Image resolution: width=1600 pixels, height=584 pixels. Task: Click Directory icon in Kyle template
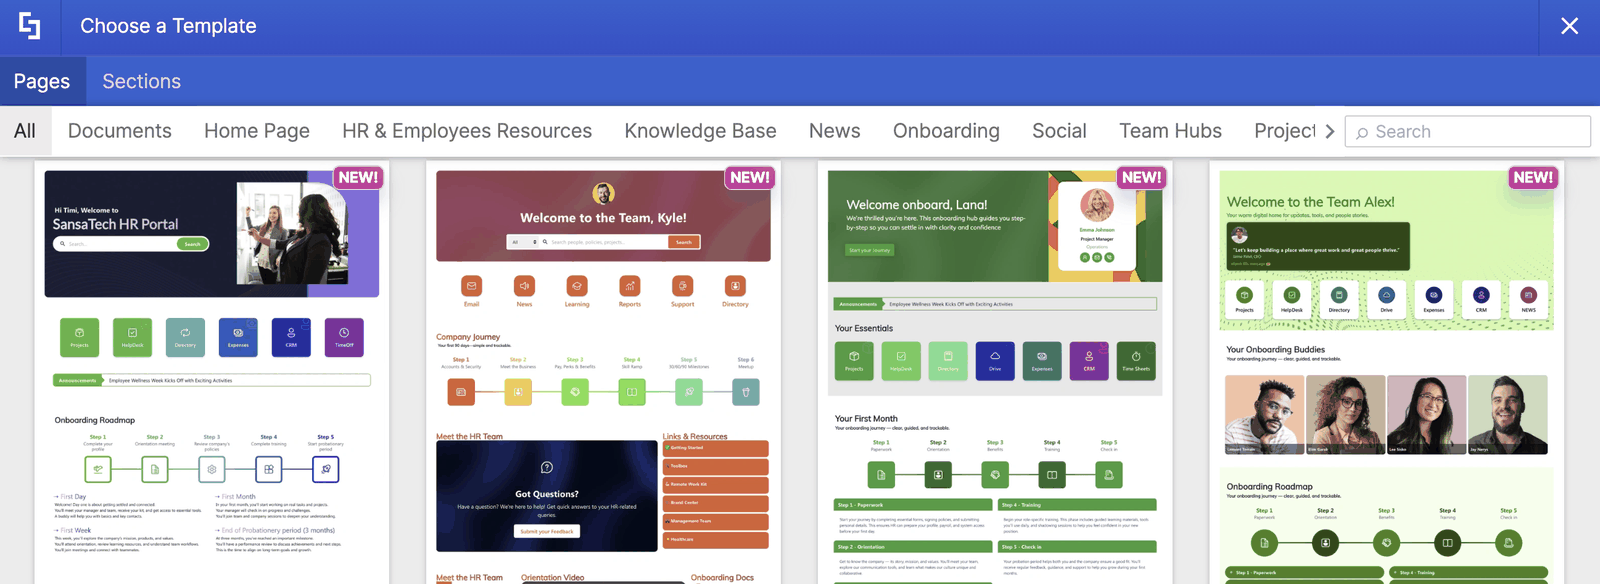pyautogui.click(x=735, y=286)
